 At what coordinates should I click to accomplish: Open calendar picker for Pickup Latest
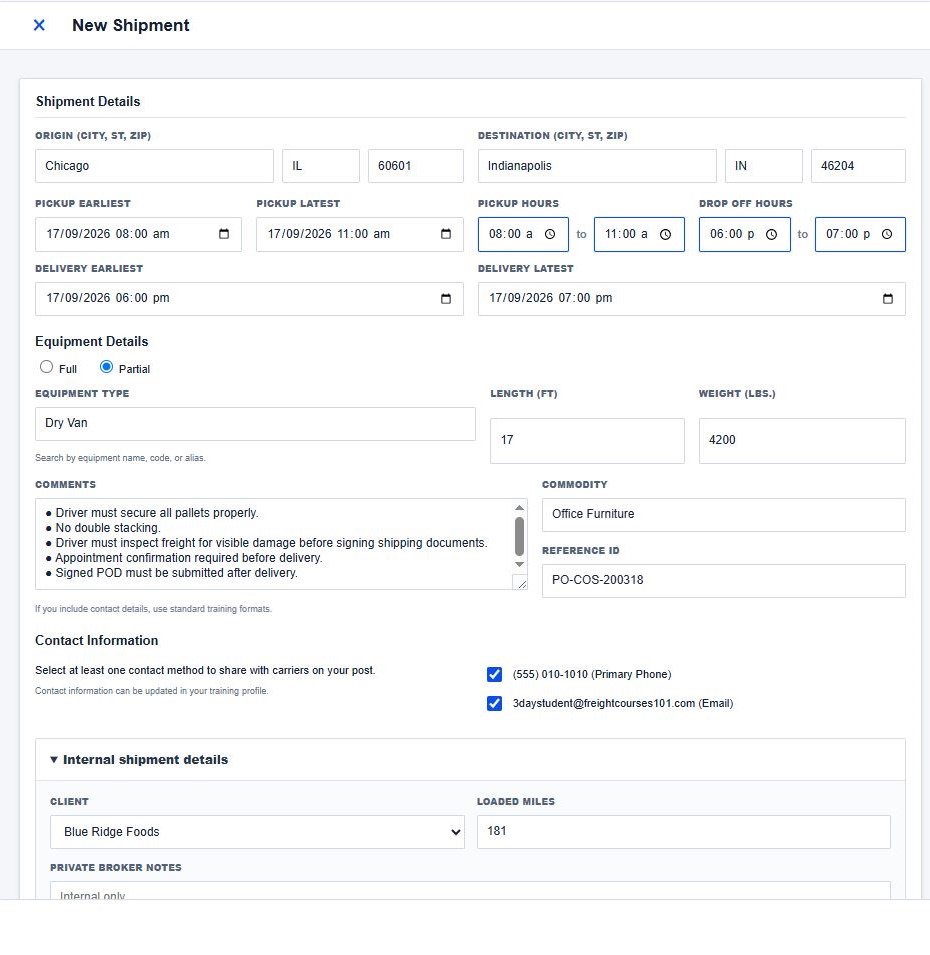click(446, 234)
